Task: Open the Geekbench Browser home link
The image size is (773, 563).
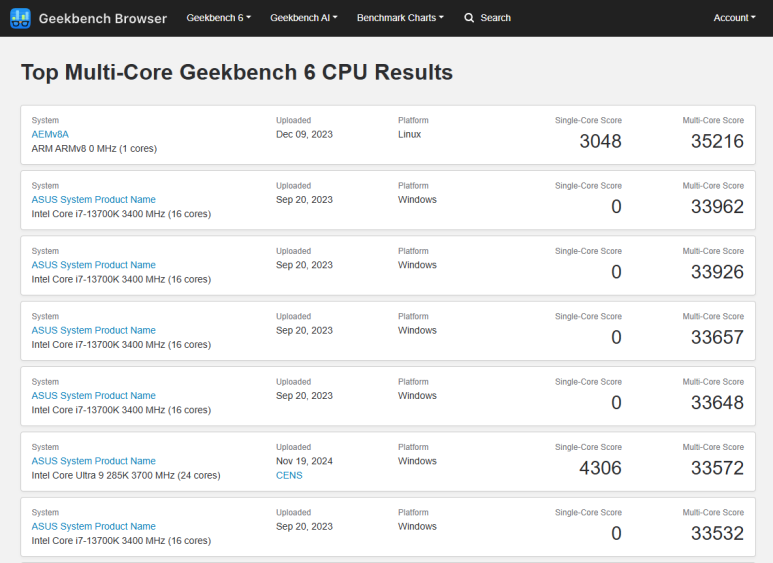Action: click(x=103, y=18)
